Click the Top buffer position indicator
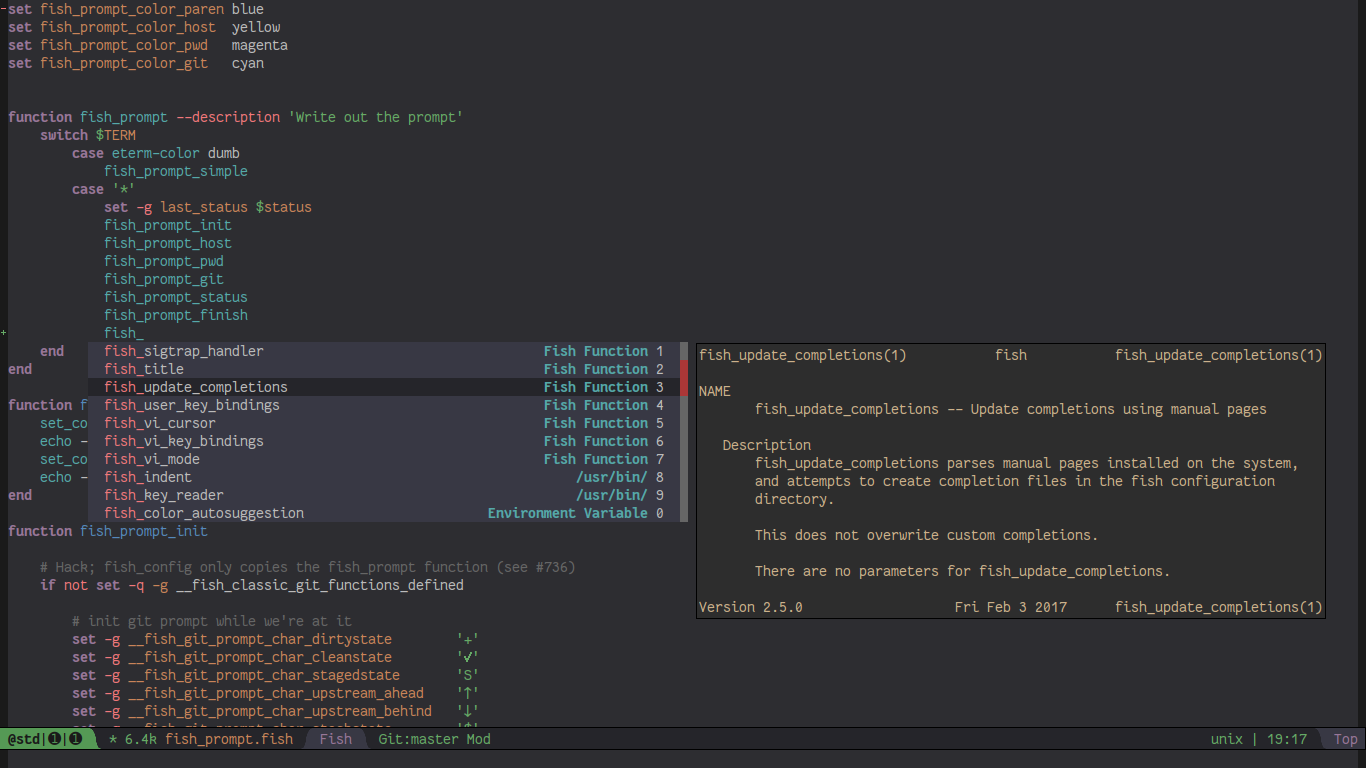Screen dimensions: 1366x768 pyautogui.click(x=1346, y=739)
